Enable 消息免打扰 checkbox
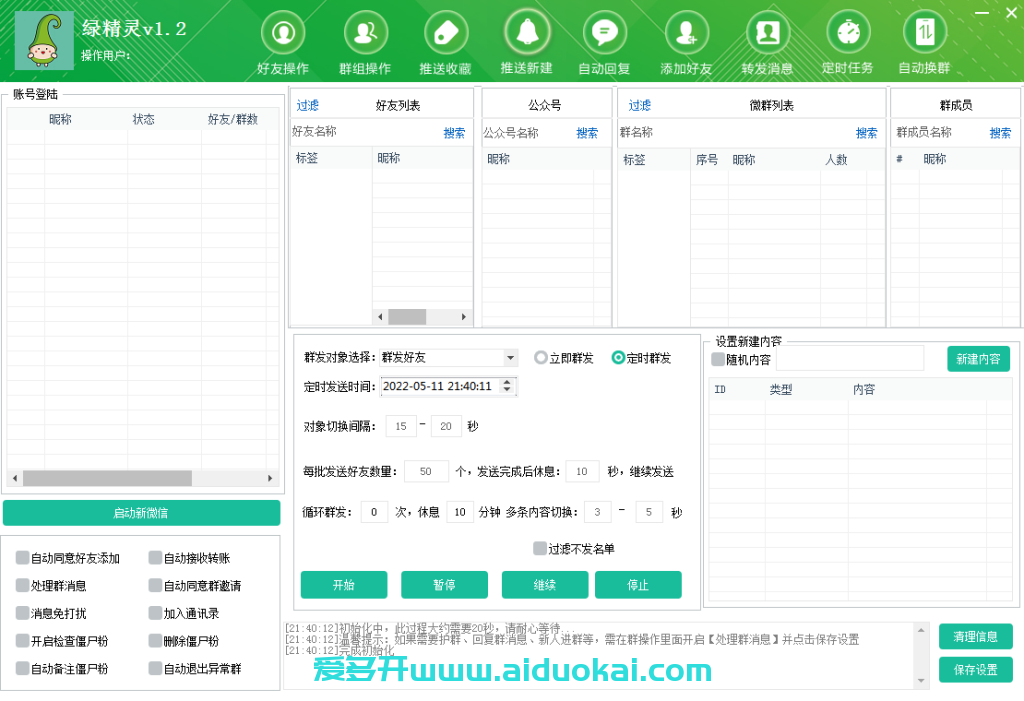 point(23,613)
